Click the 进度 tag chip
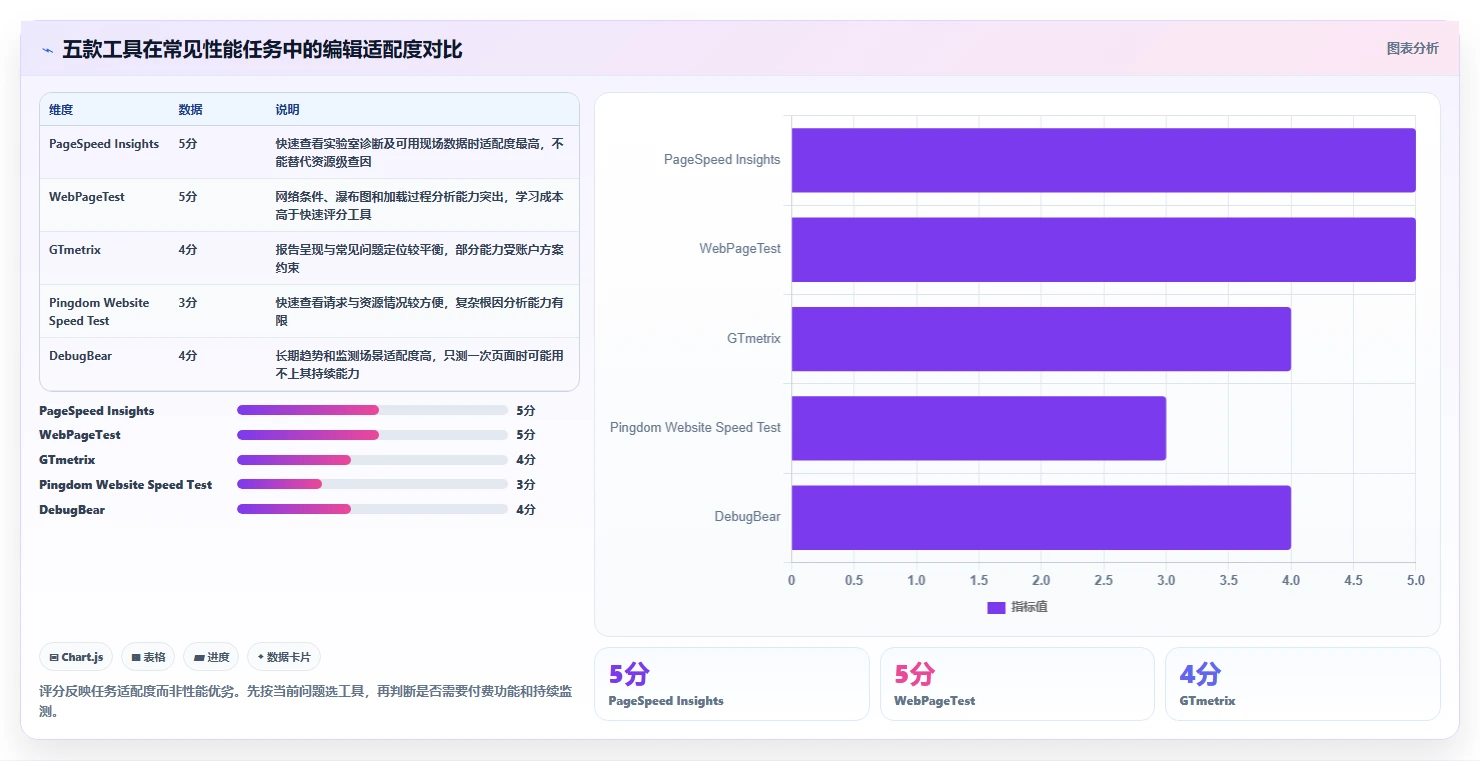The width and height of the screenshot is (1480, 761). [211, 657]
